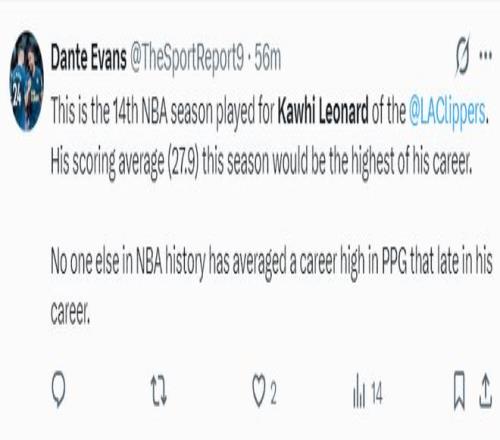This screenshot has height=440, width=500.
Task: Open the Grok explain icon
Action: (x=463, y=56)
